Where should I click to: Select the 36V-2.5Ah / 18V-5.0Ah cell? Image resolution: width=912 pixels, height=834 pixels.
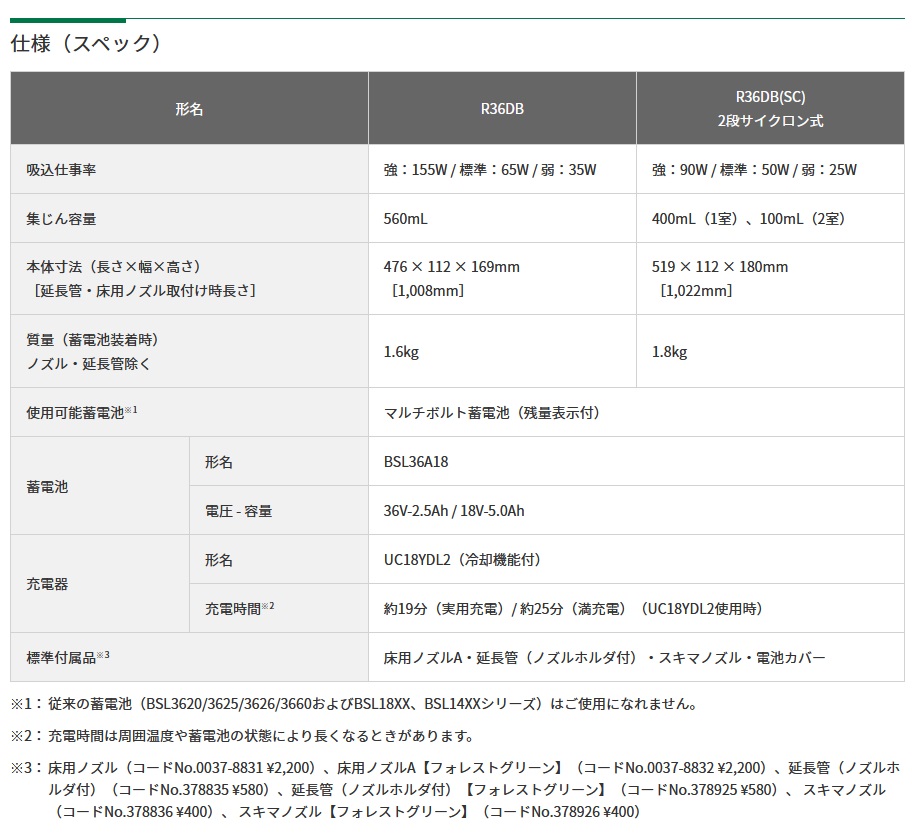pos(636,511)
